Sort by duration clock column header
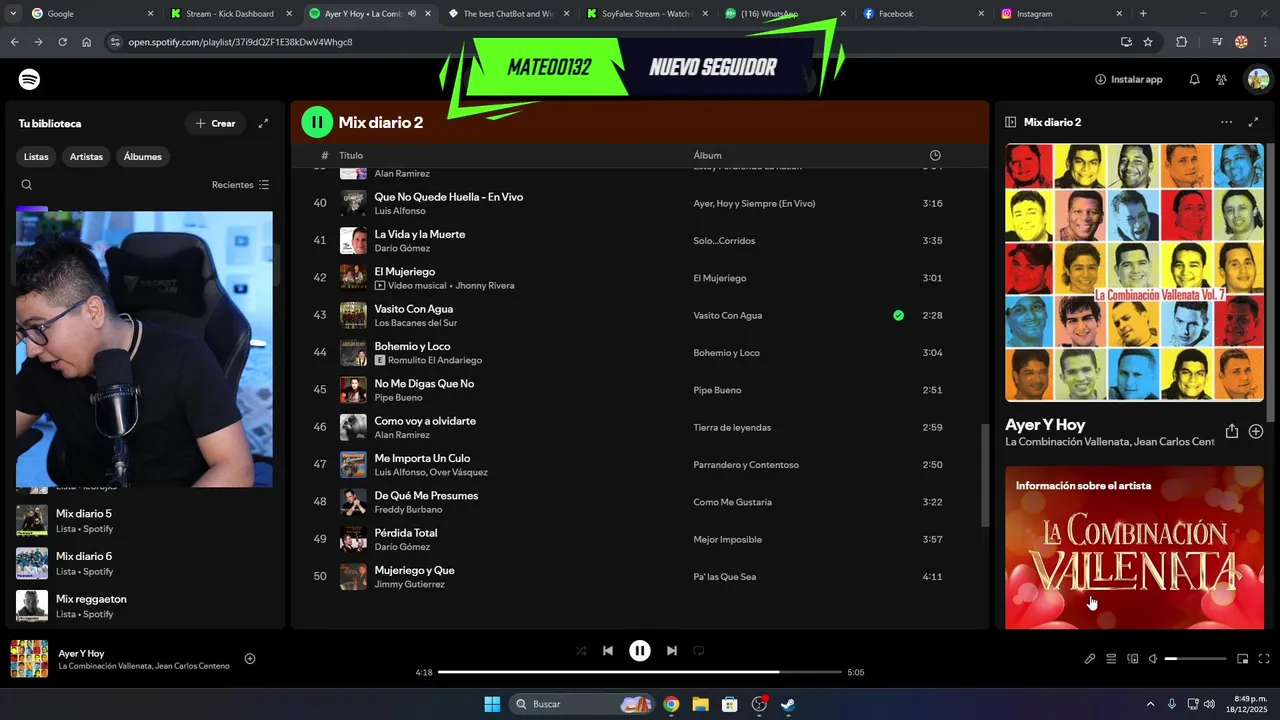Screen dimensions: 1280x720 click(935, 155)
